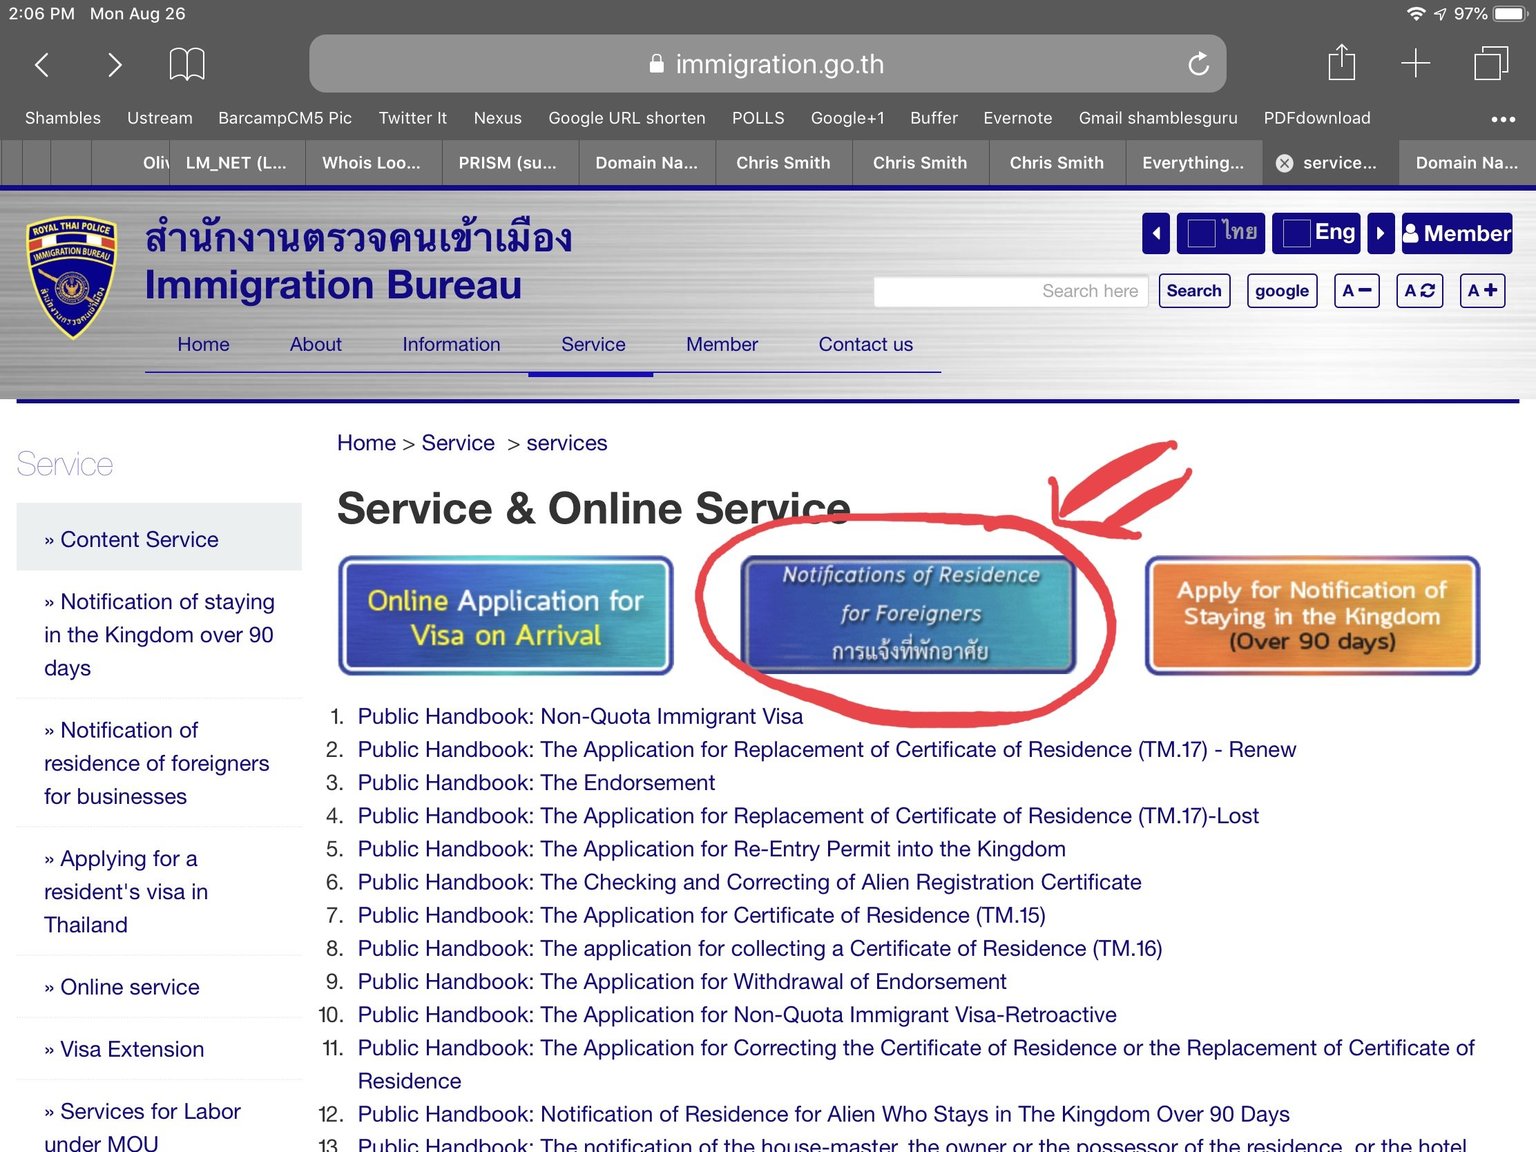Show all open tabs overview
The width and height of the screenshot is (1536, 1152).
click(1490, 64)
